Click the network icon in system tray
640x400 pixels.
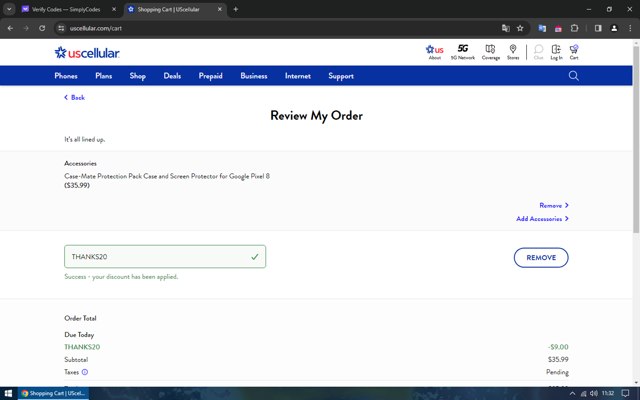click(583, 393)
